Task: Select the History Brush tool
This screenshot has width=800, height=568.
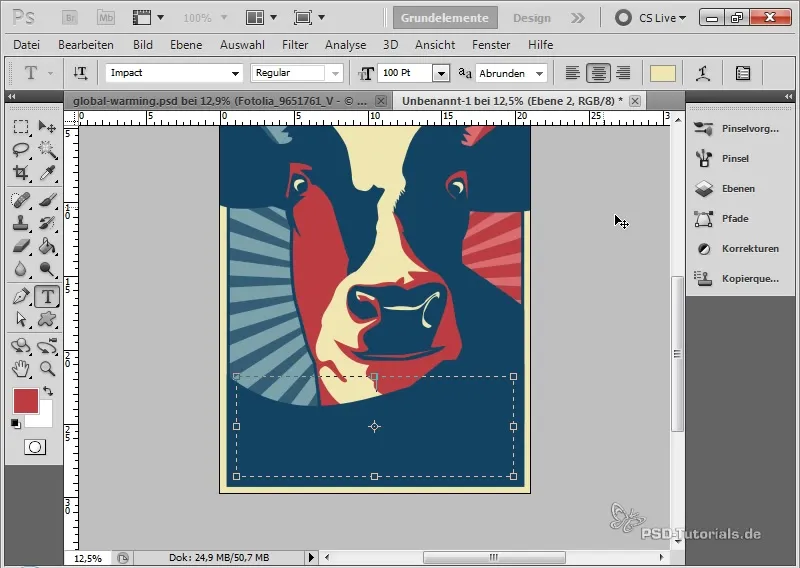Action: pos(47,223)
